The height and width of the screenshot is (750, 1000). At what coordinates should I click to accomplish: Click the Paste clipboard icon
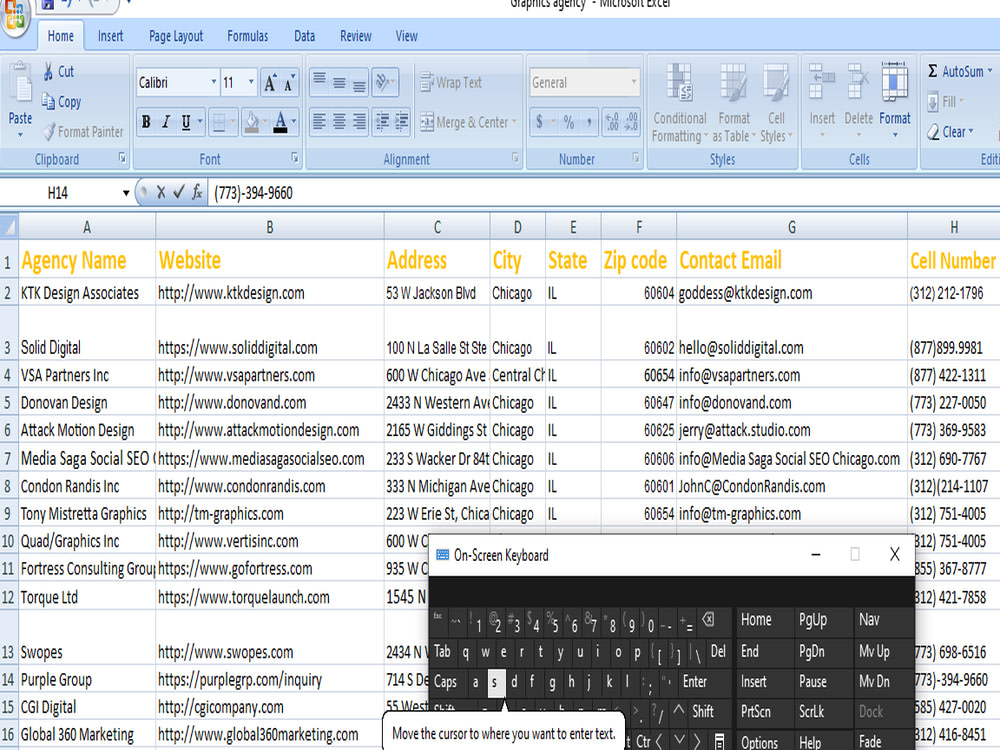[x=20, y=83]
